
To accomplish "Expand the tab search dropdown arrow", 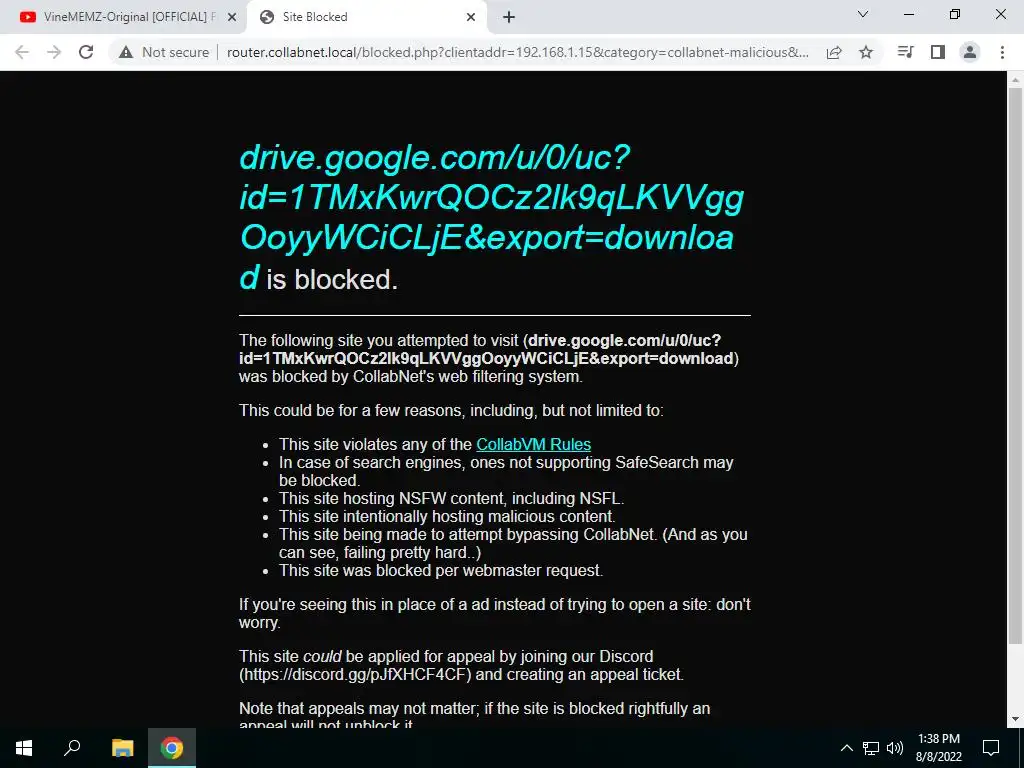I will [863, 14].
